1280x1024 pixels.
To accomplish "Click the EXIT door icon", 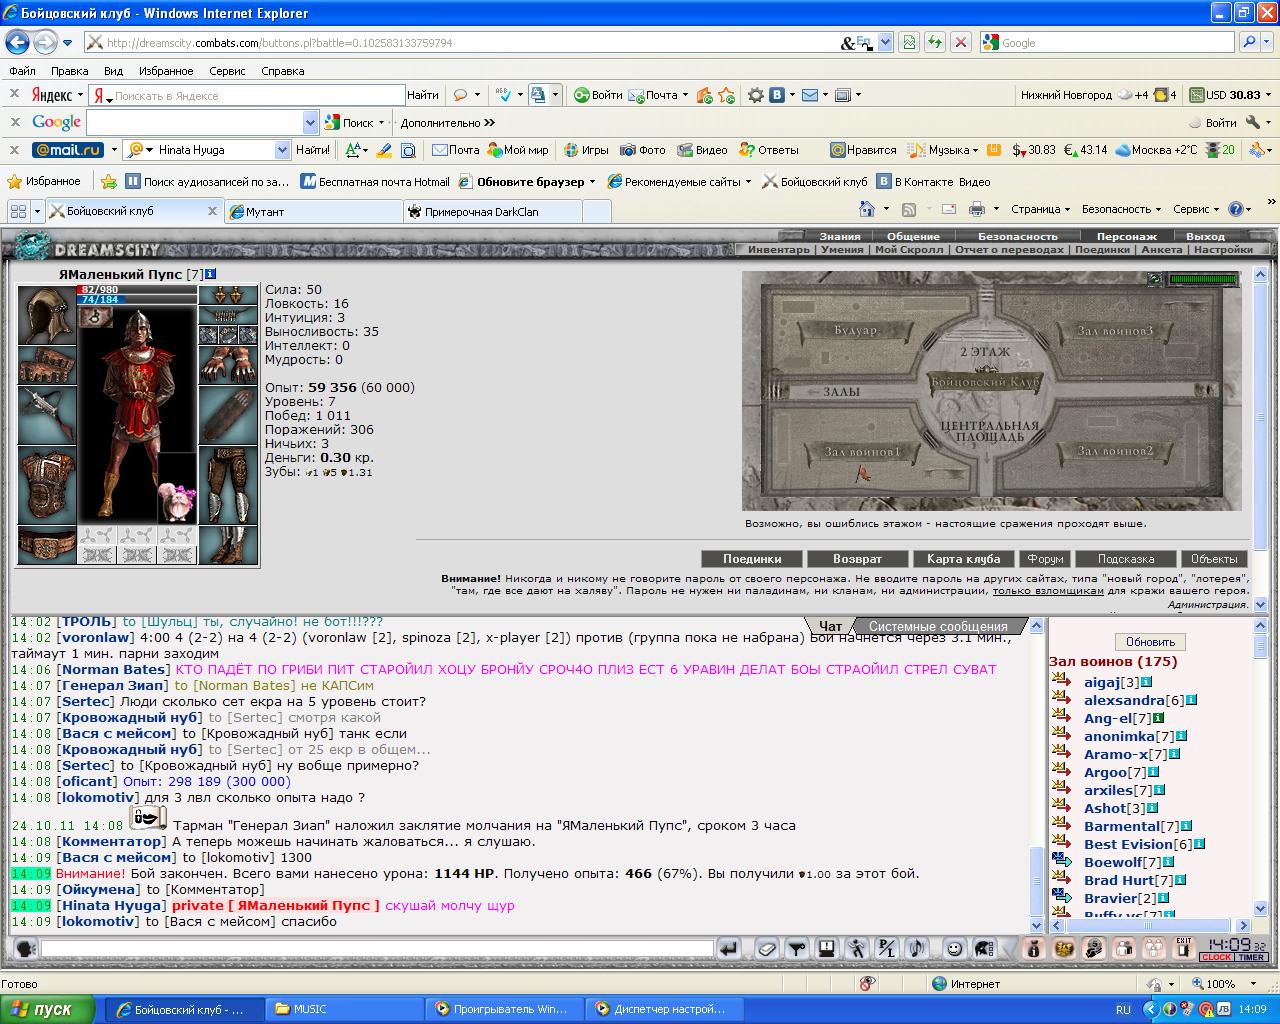I will click(1184, 948).
